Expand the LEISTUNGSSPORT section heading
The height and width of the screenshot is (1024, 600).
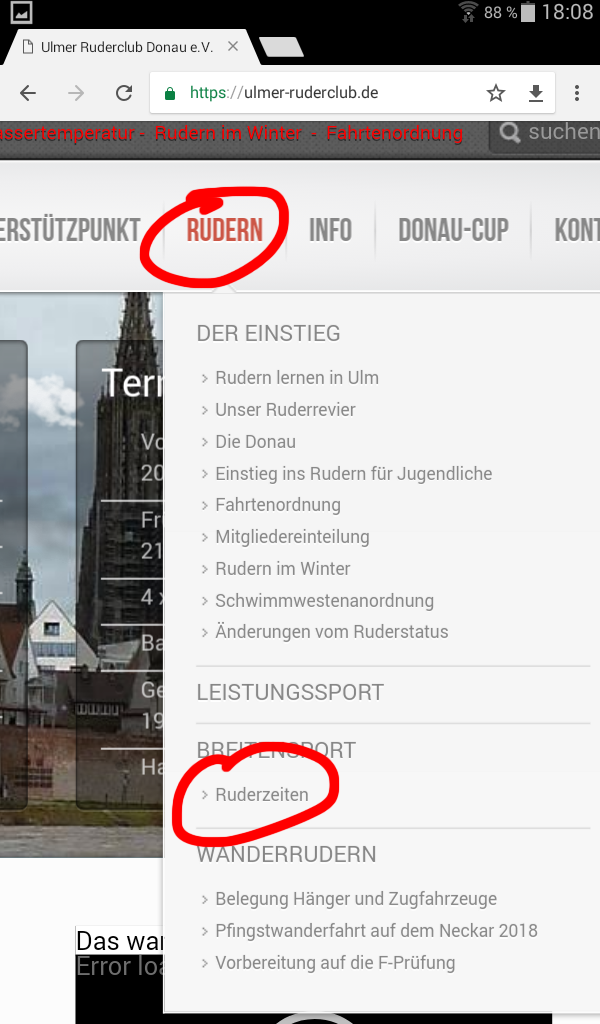pos(291,692)
